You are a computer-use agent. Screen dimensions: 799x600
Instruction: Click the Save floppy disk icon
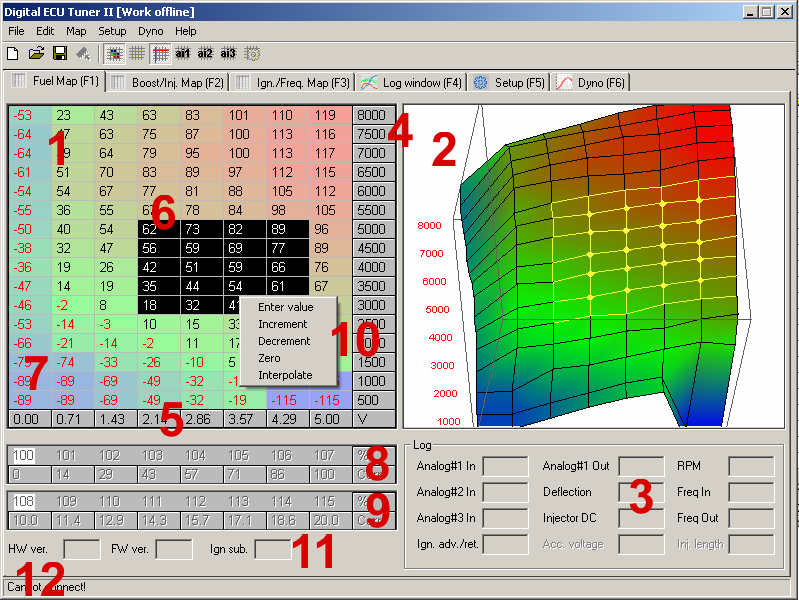(60, 53)
